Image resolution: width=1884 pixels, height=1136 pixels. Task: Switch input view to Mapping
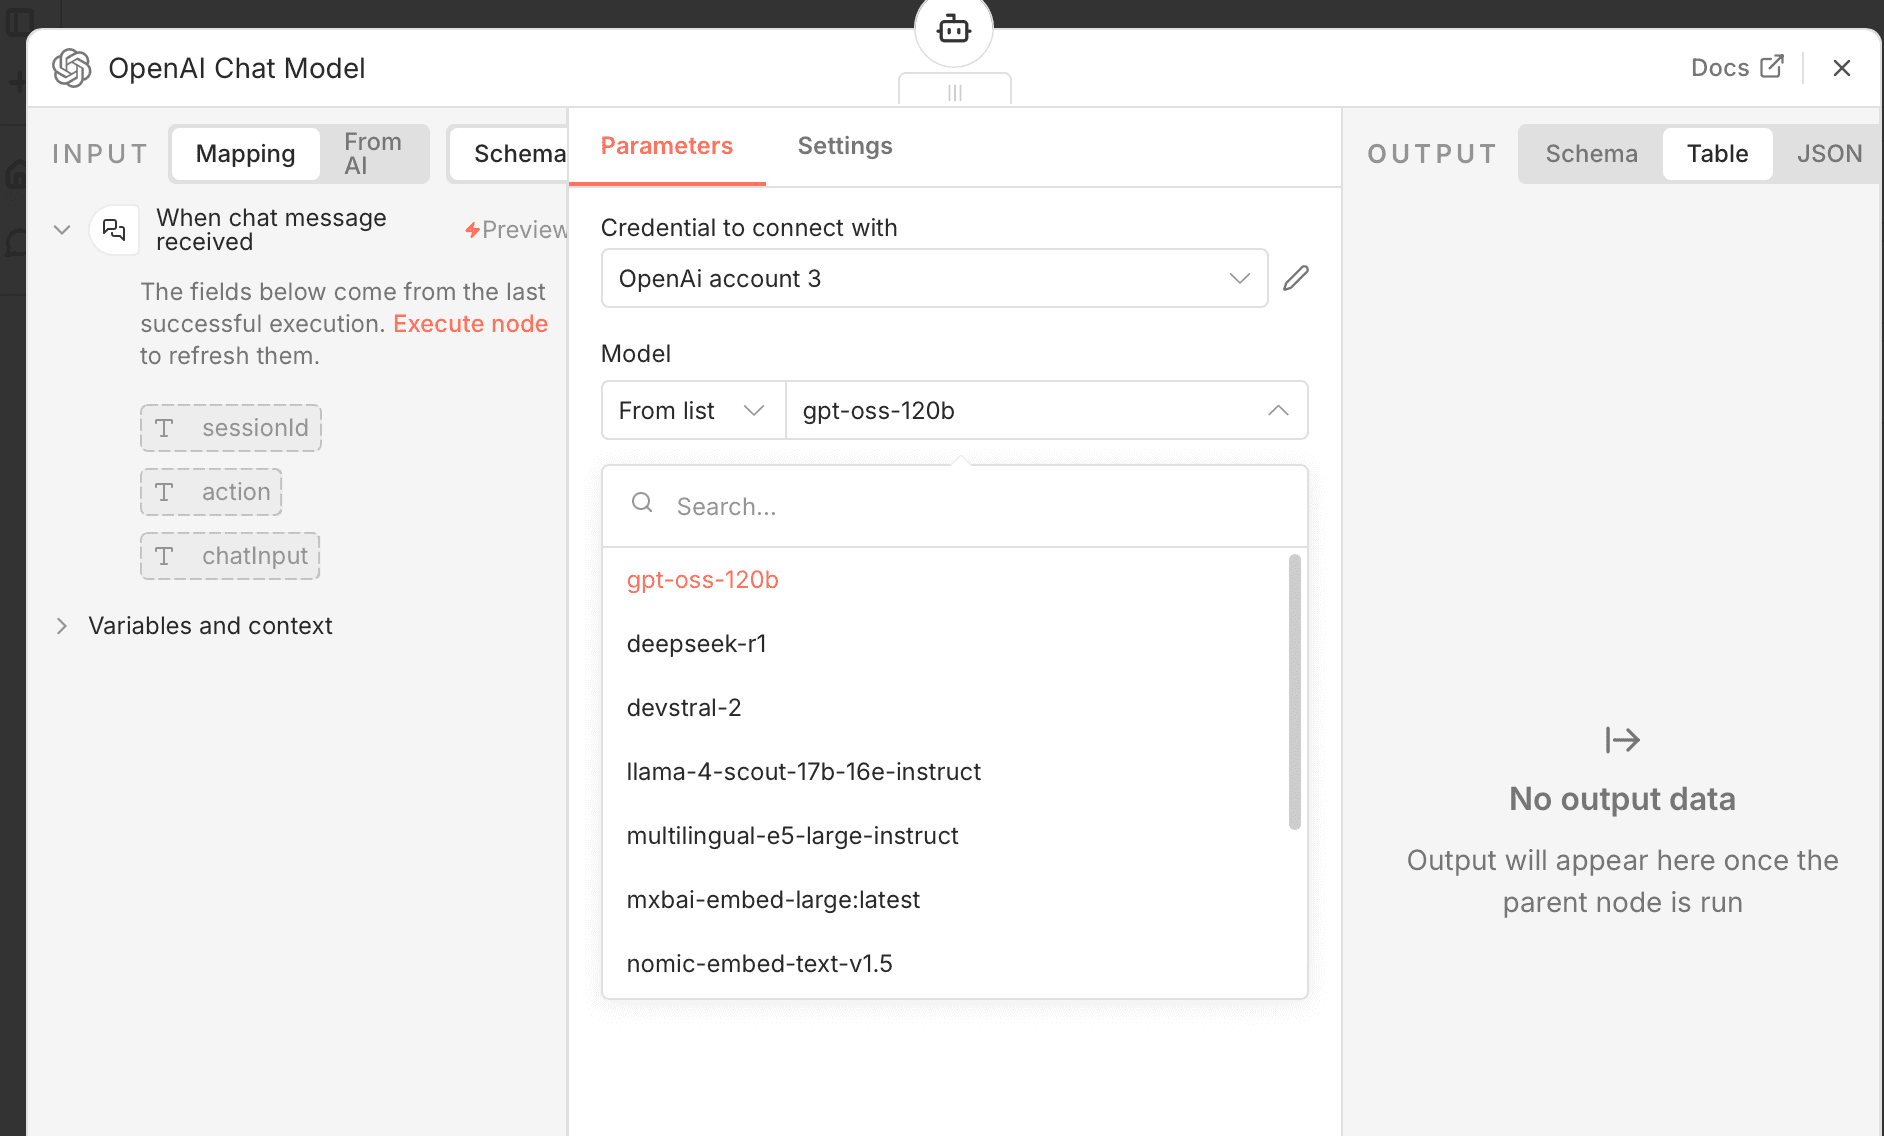(x=245, y=154)
